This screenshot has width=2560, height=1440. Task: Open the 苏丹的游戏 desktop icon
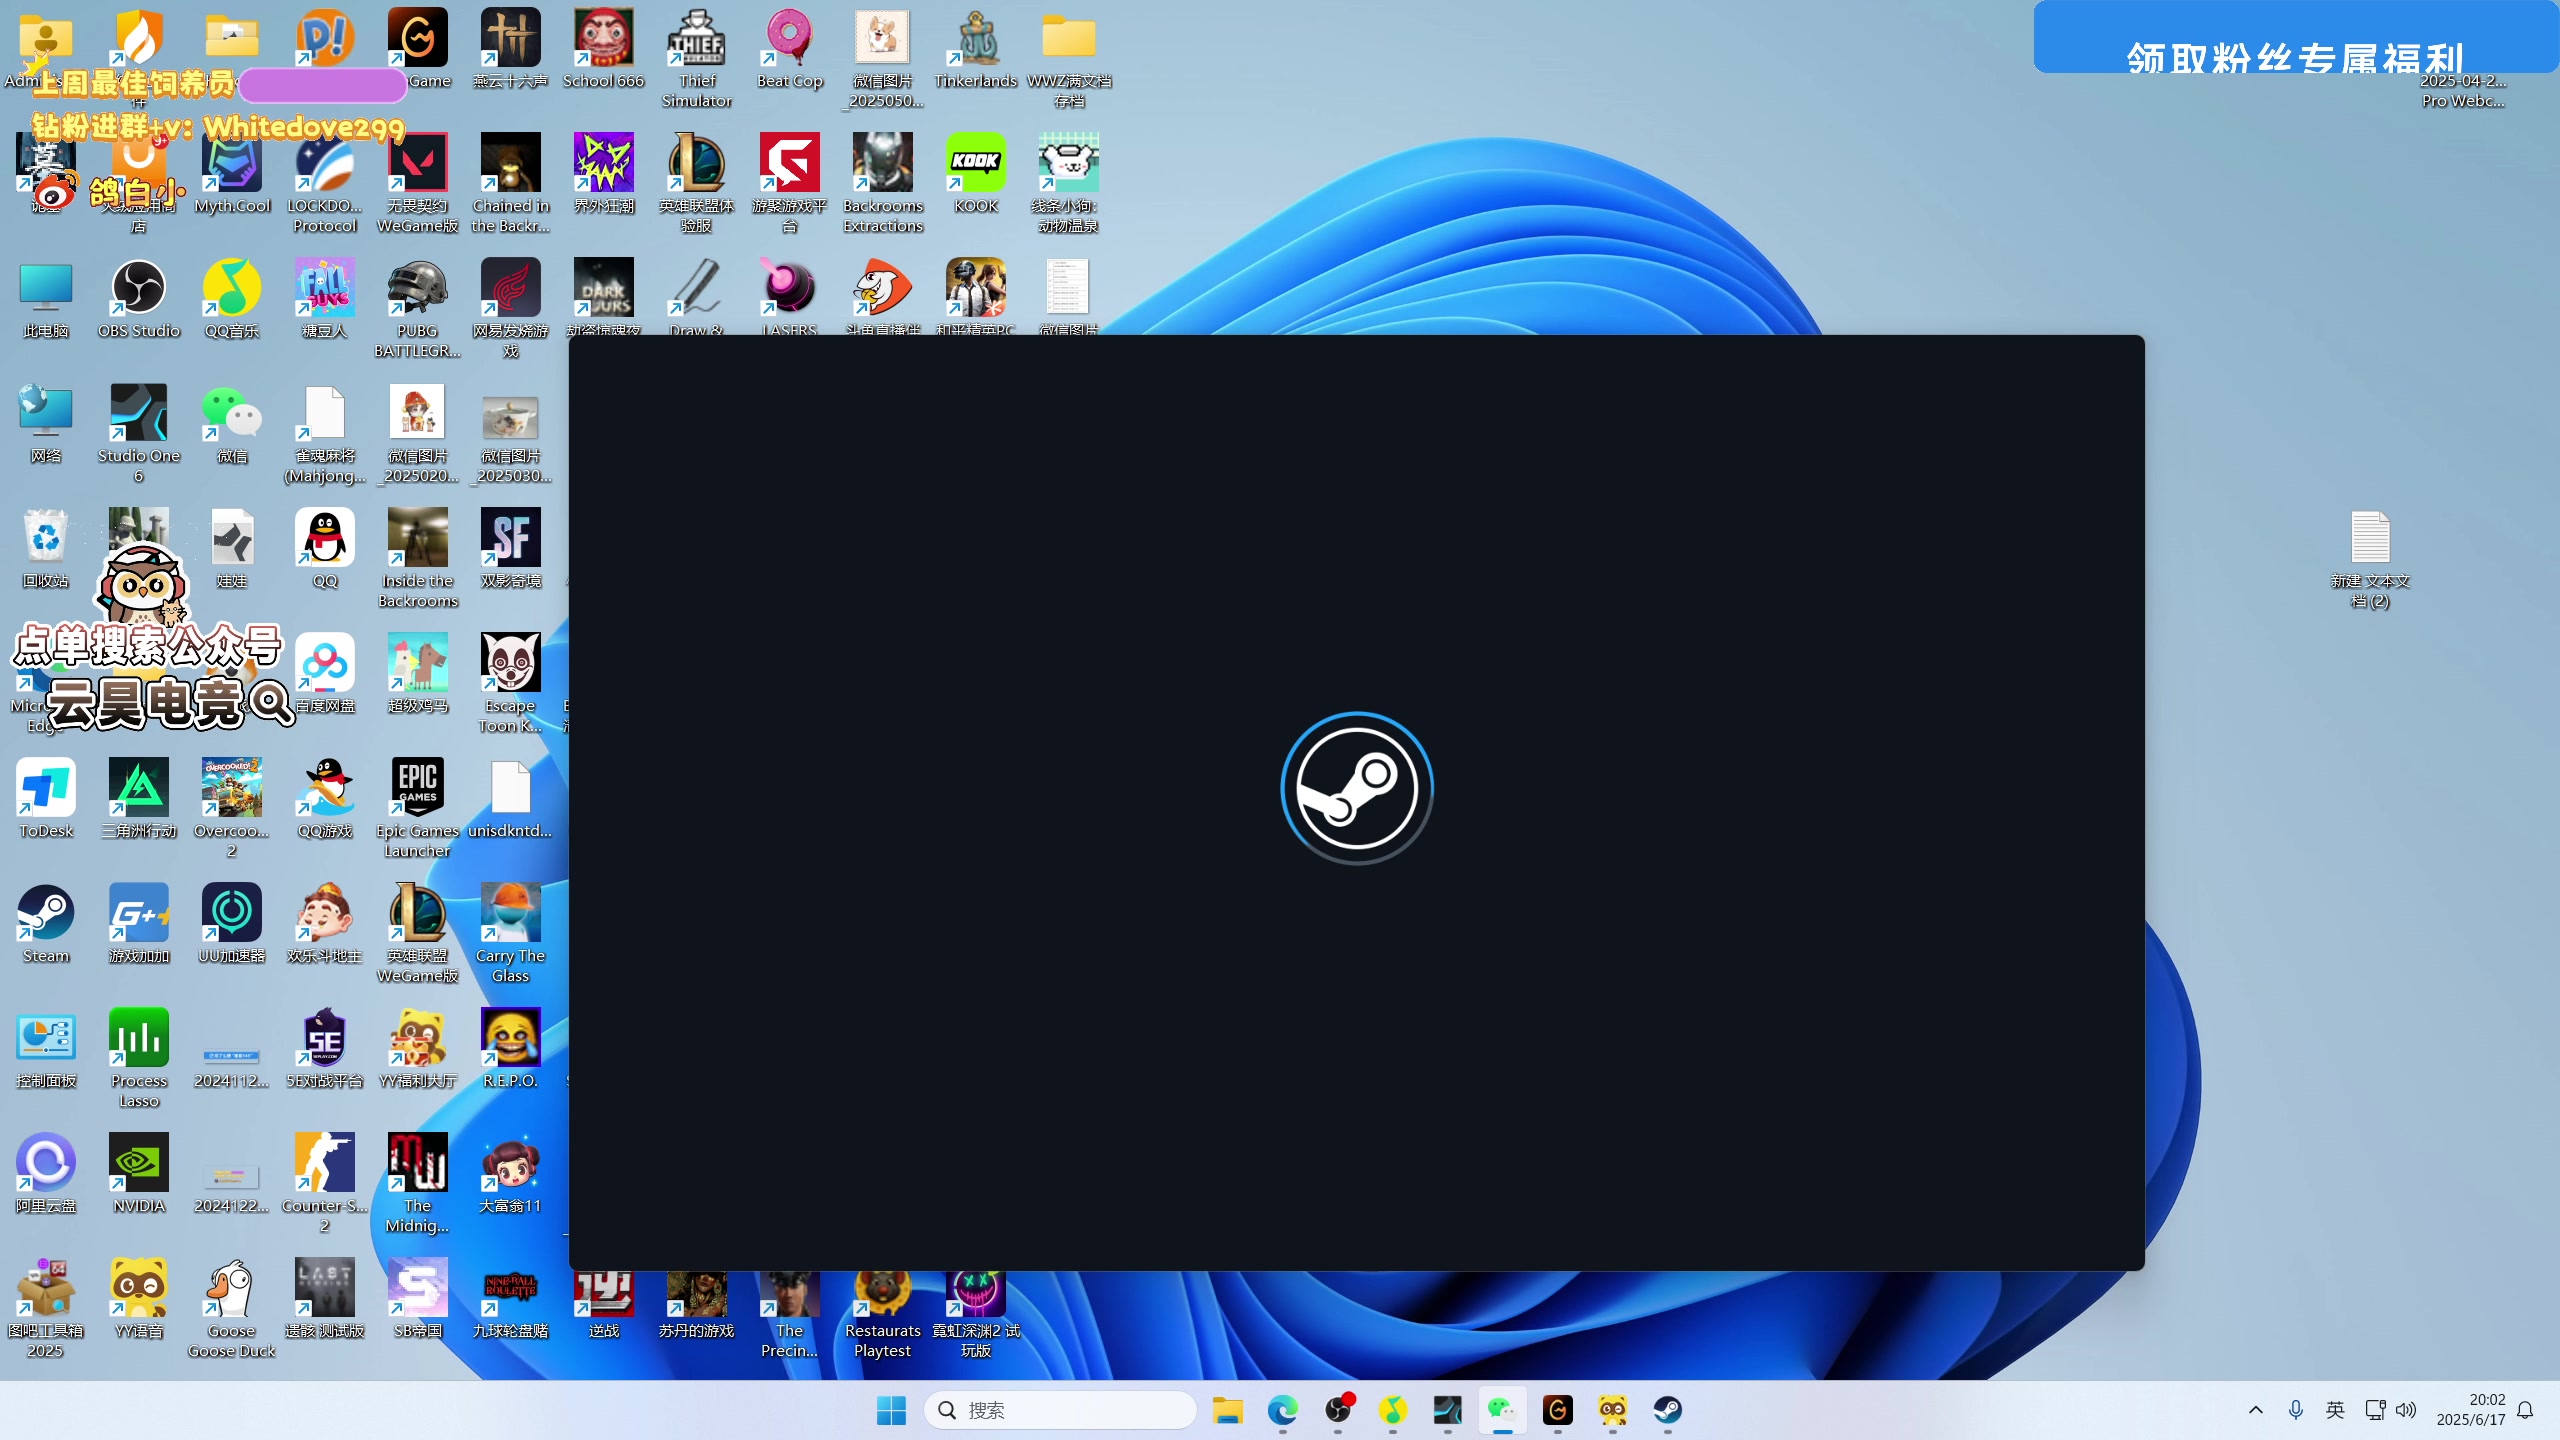[697, 1304]
